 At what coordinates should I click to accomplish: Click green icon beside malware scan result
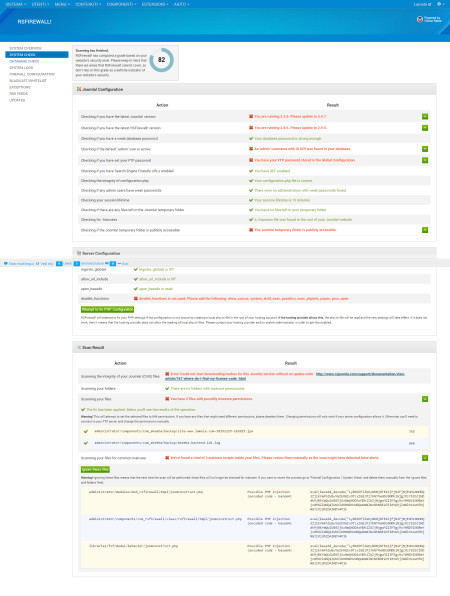425,458
